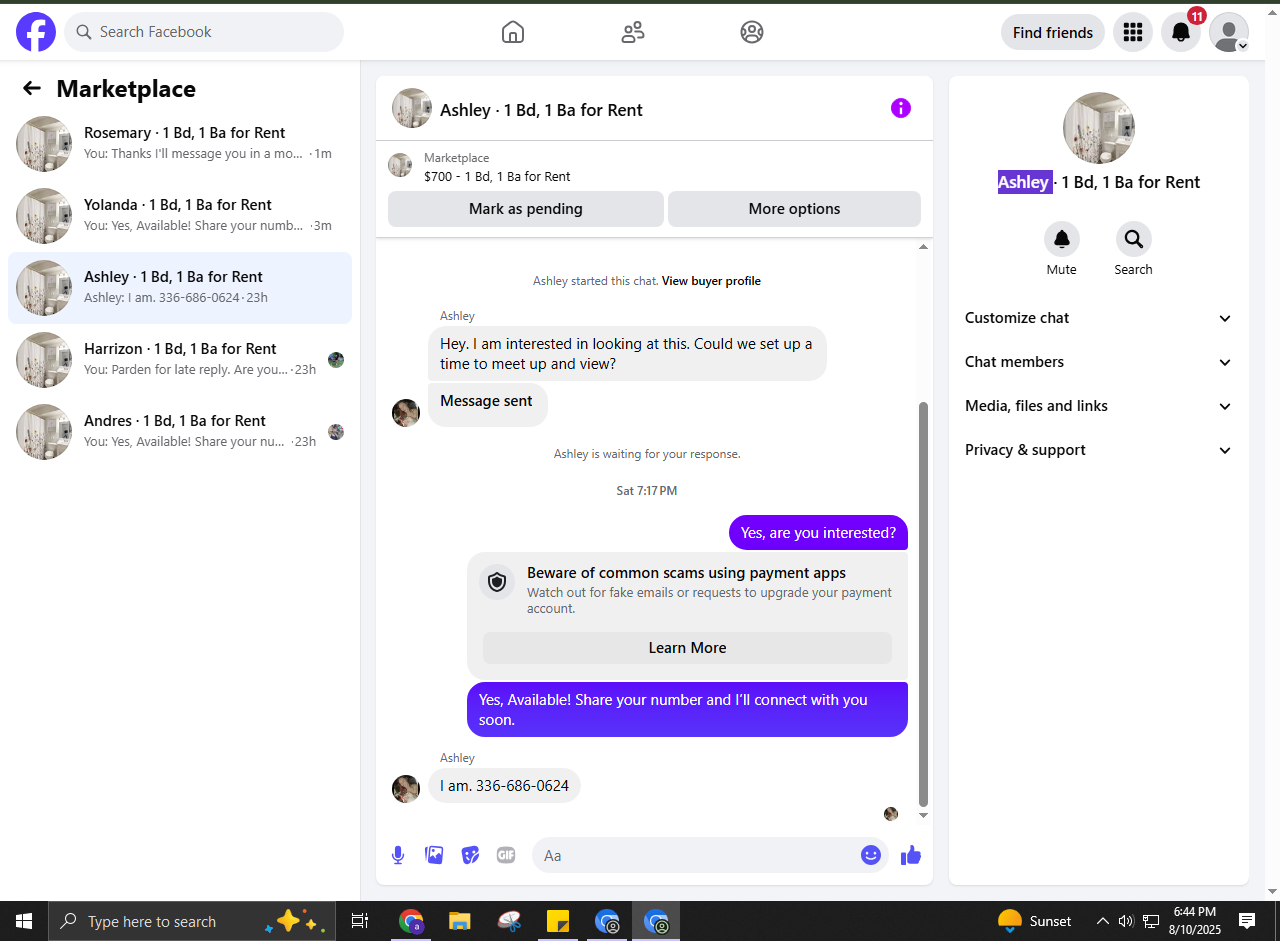Go to Home feed icon
The height and width of the screenshot is (941, 1280).
point(513,32)
